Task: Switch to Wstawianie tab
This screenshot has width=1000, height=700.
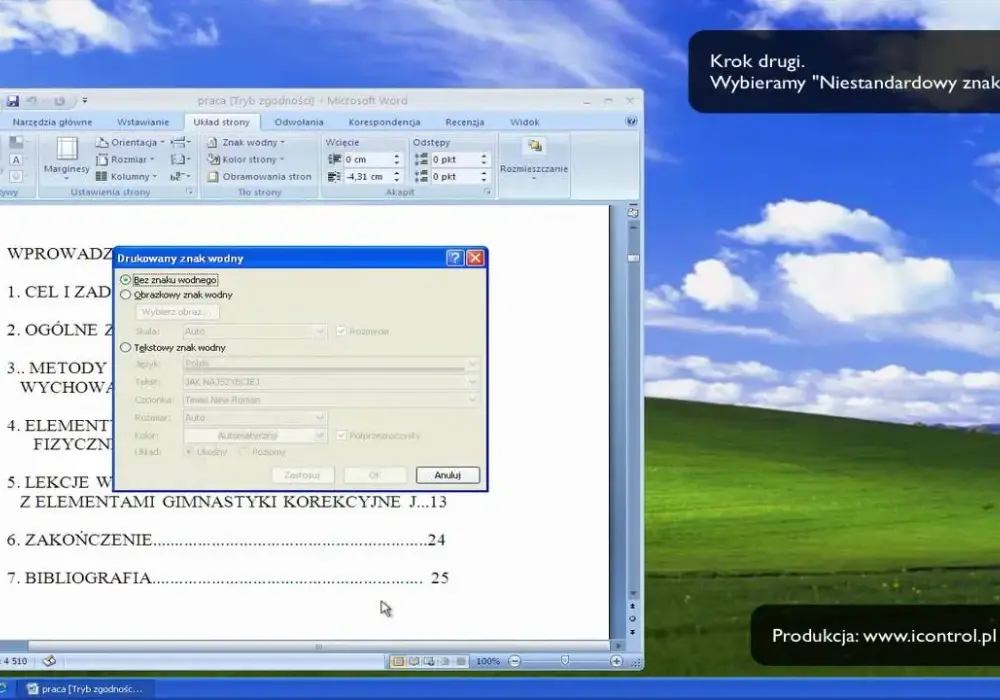Action: tap(143, 122)
